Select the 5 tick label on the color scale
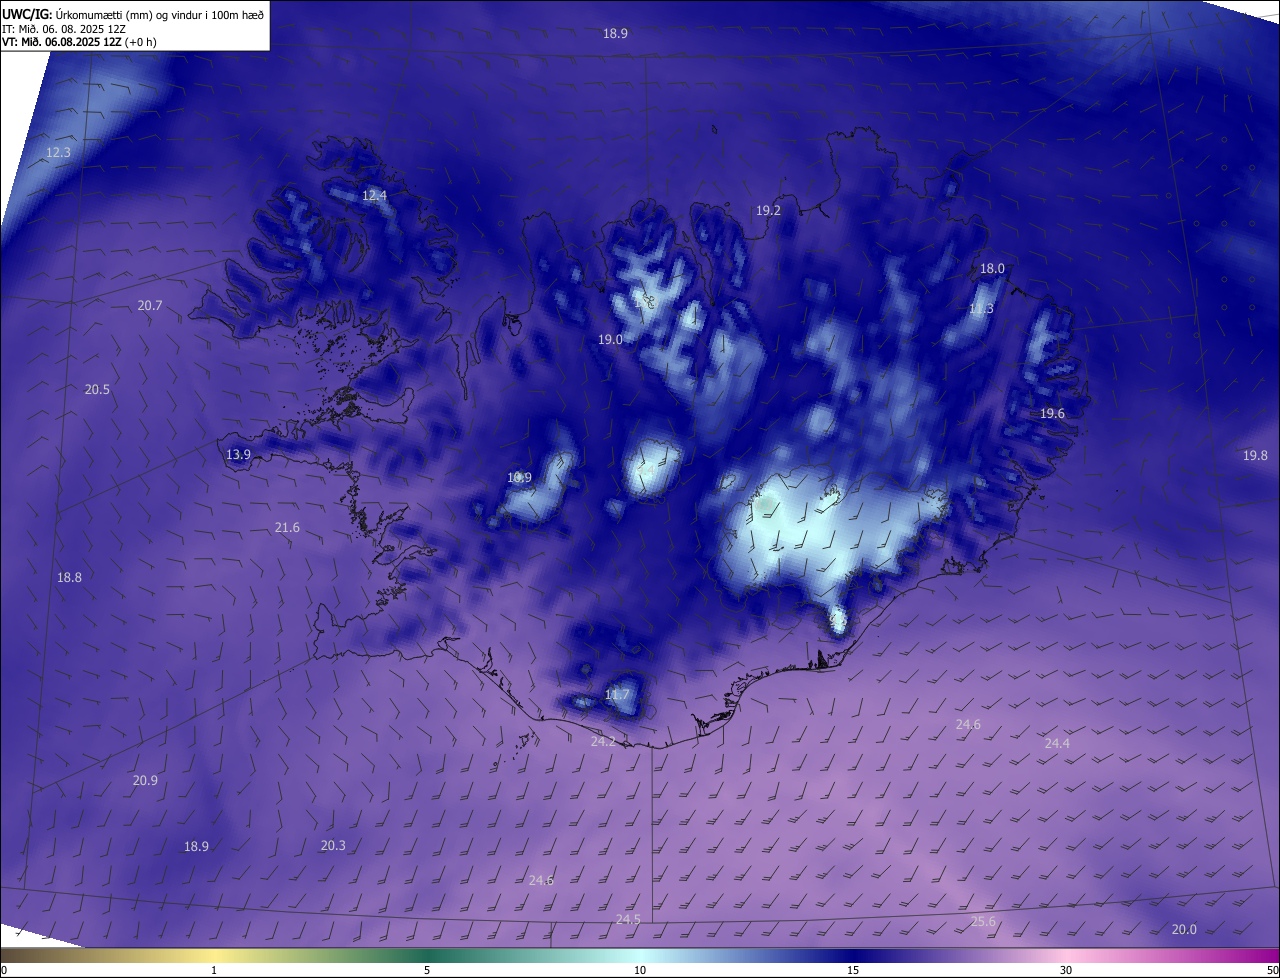Viewport: 1280px width, 978px height. (x=427, y=971)
